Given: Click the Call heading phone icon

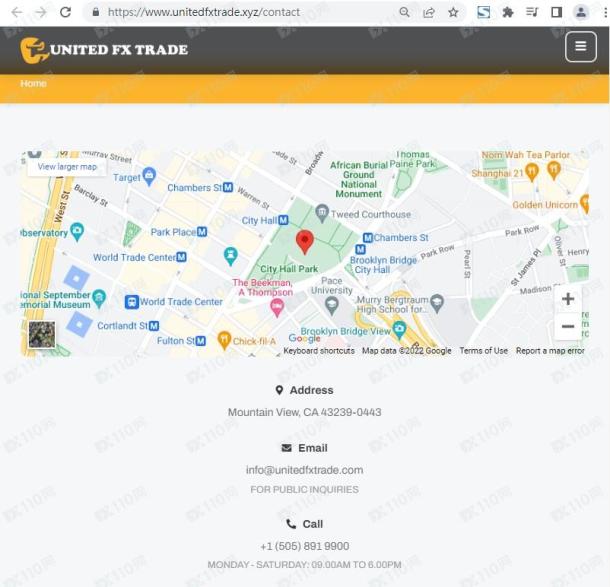Looking at the screenshot, I should 291,524.
